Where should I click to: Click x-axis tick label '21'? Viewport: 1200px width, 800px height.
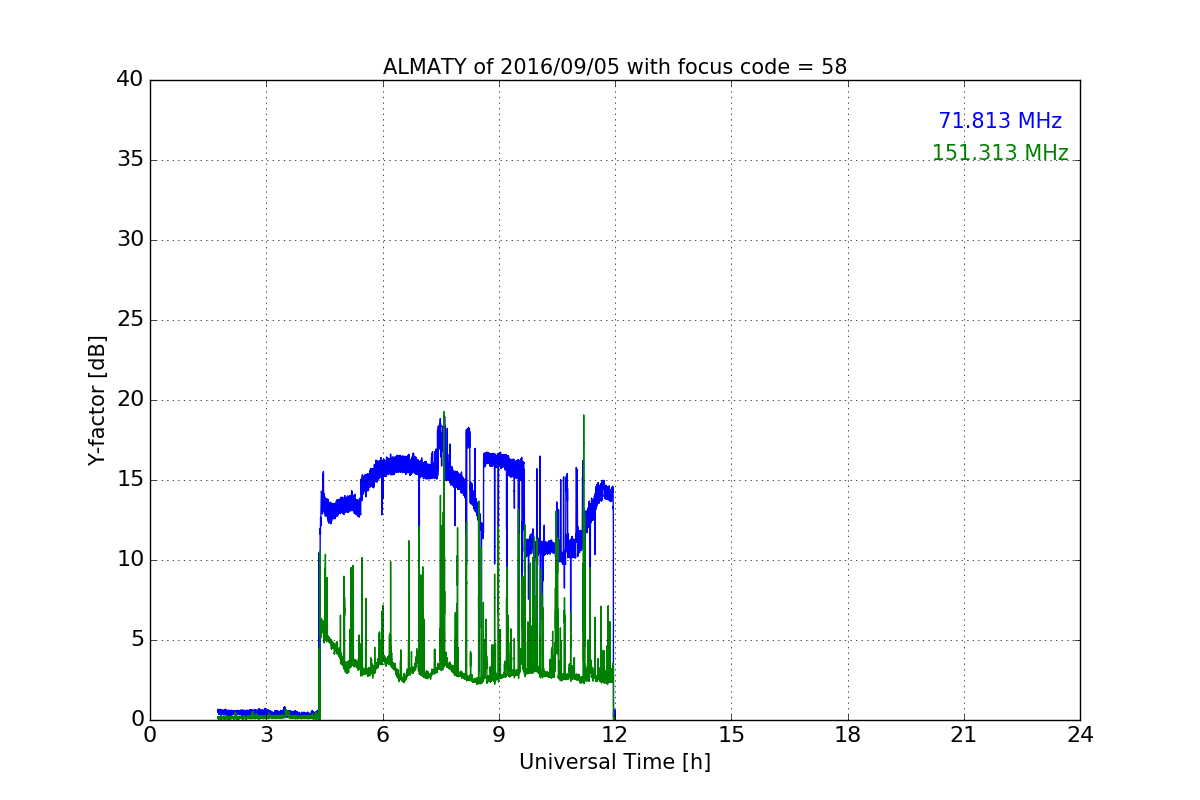click(x=964, y=735)
